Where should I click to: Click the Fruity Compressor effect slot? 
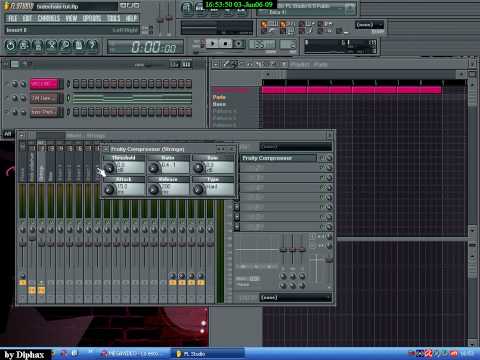278,158
